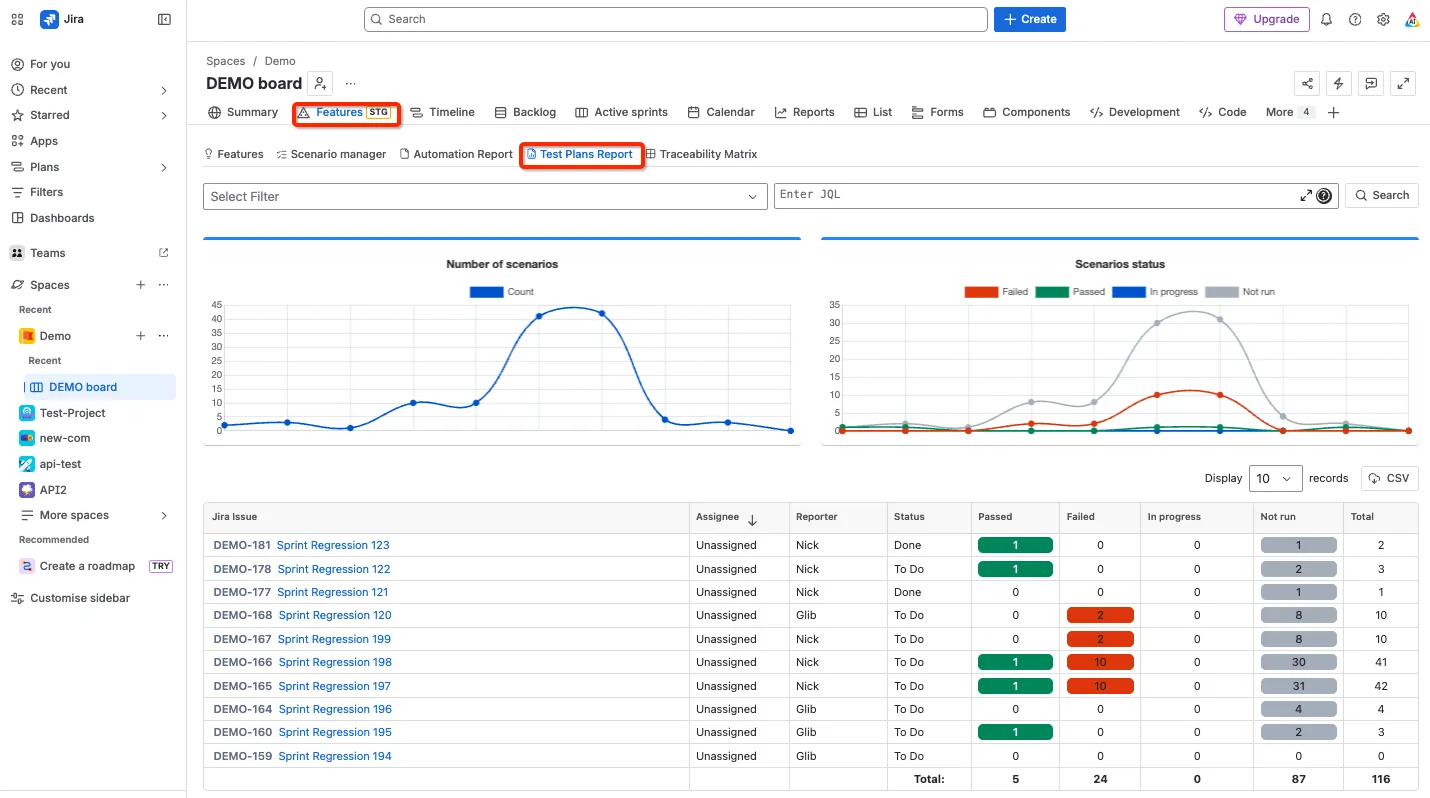Click the blue Count legend swatch
Screen dimensions: 1430x798
click(x=487, y=292)
